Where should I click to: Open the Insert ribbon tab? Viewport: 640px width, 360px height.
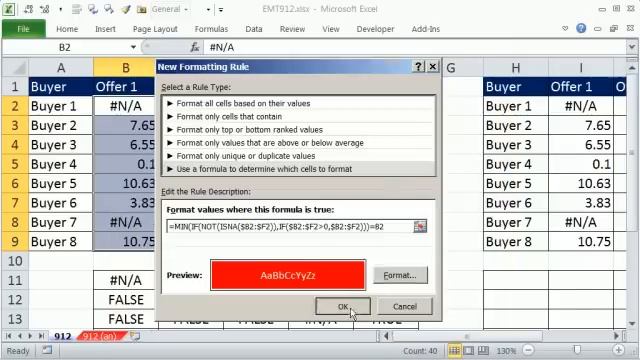[105, 29]
